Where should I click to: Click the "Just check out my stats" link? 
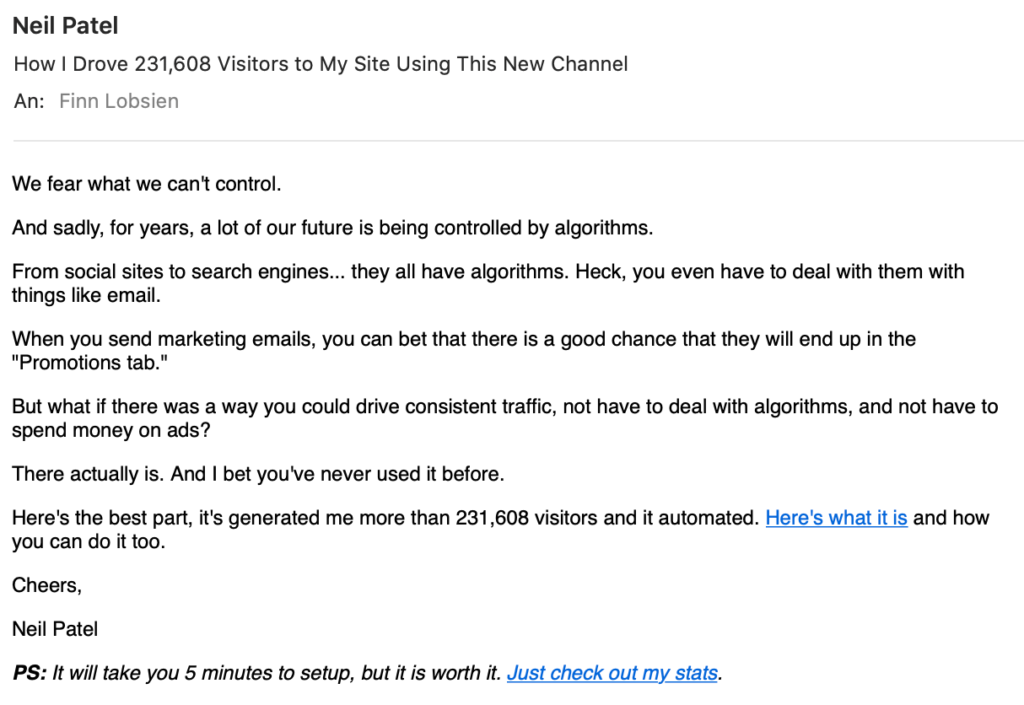(x=612, y=673)
